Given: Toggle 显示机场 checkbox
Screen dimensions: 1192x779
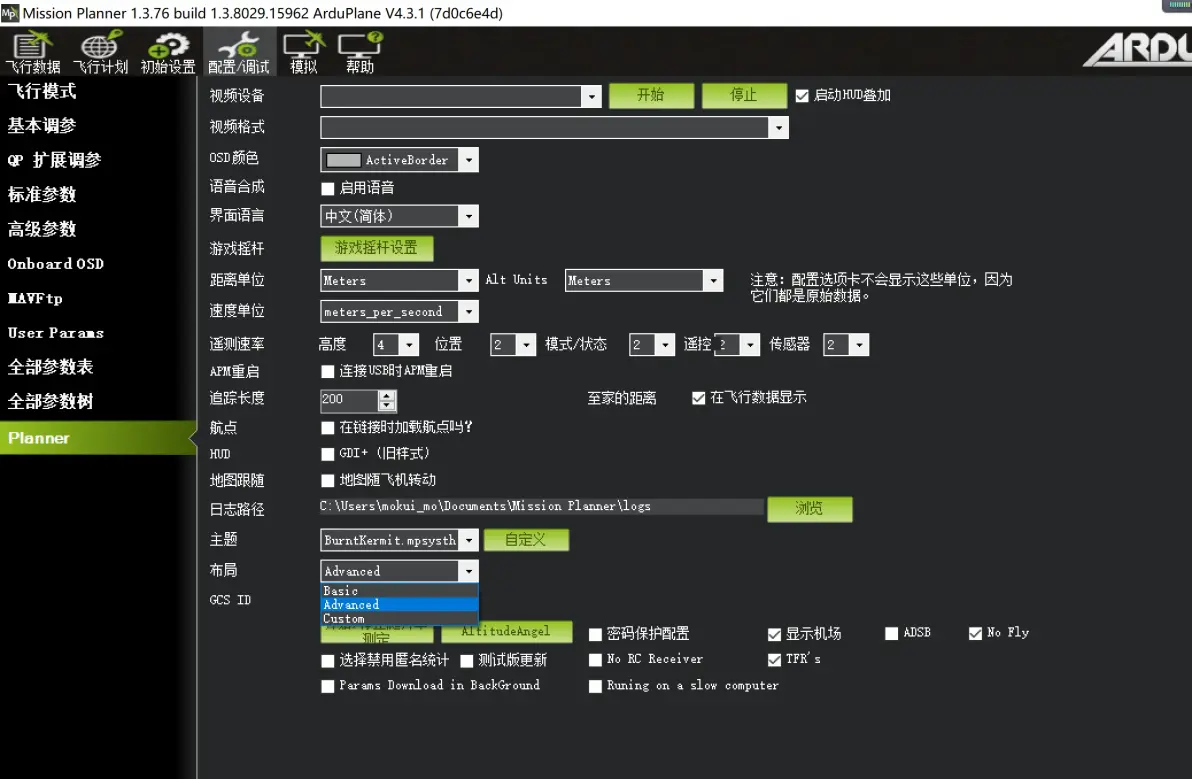Looking at the screenshot, I should click(x=774, y=634).
